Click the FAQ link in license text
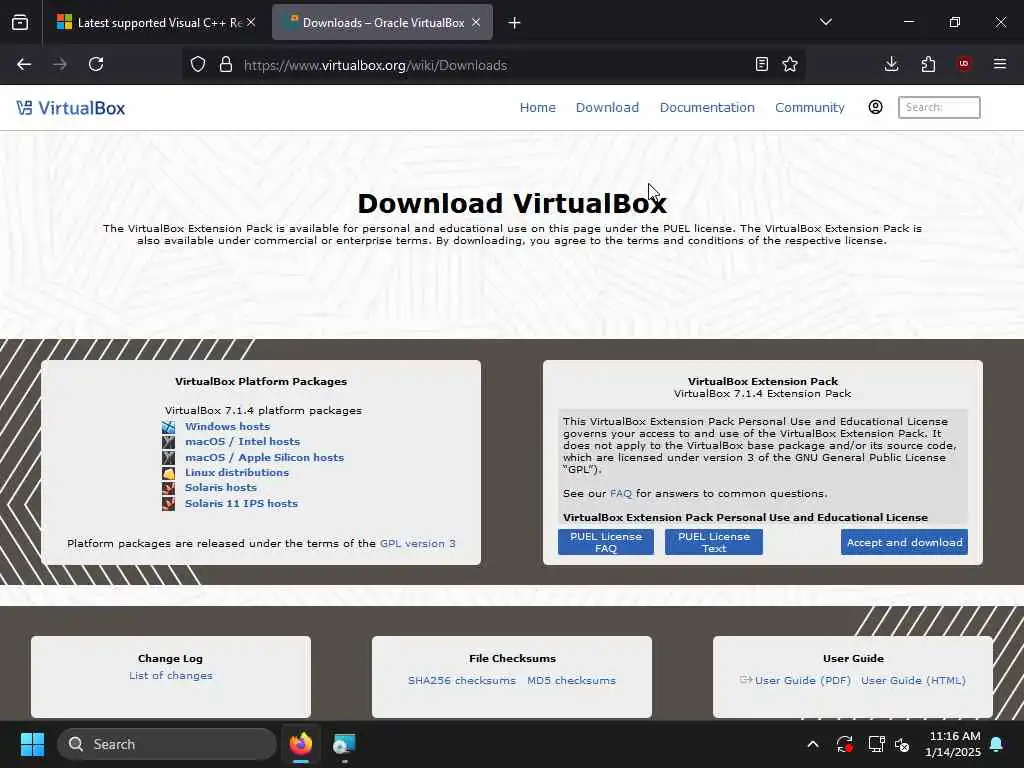 point(620,494)
